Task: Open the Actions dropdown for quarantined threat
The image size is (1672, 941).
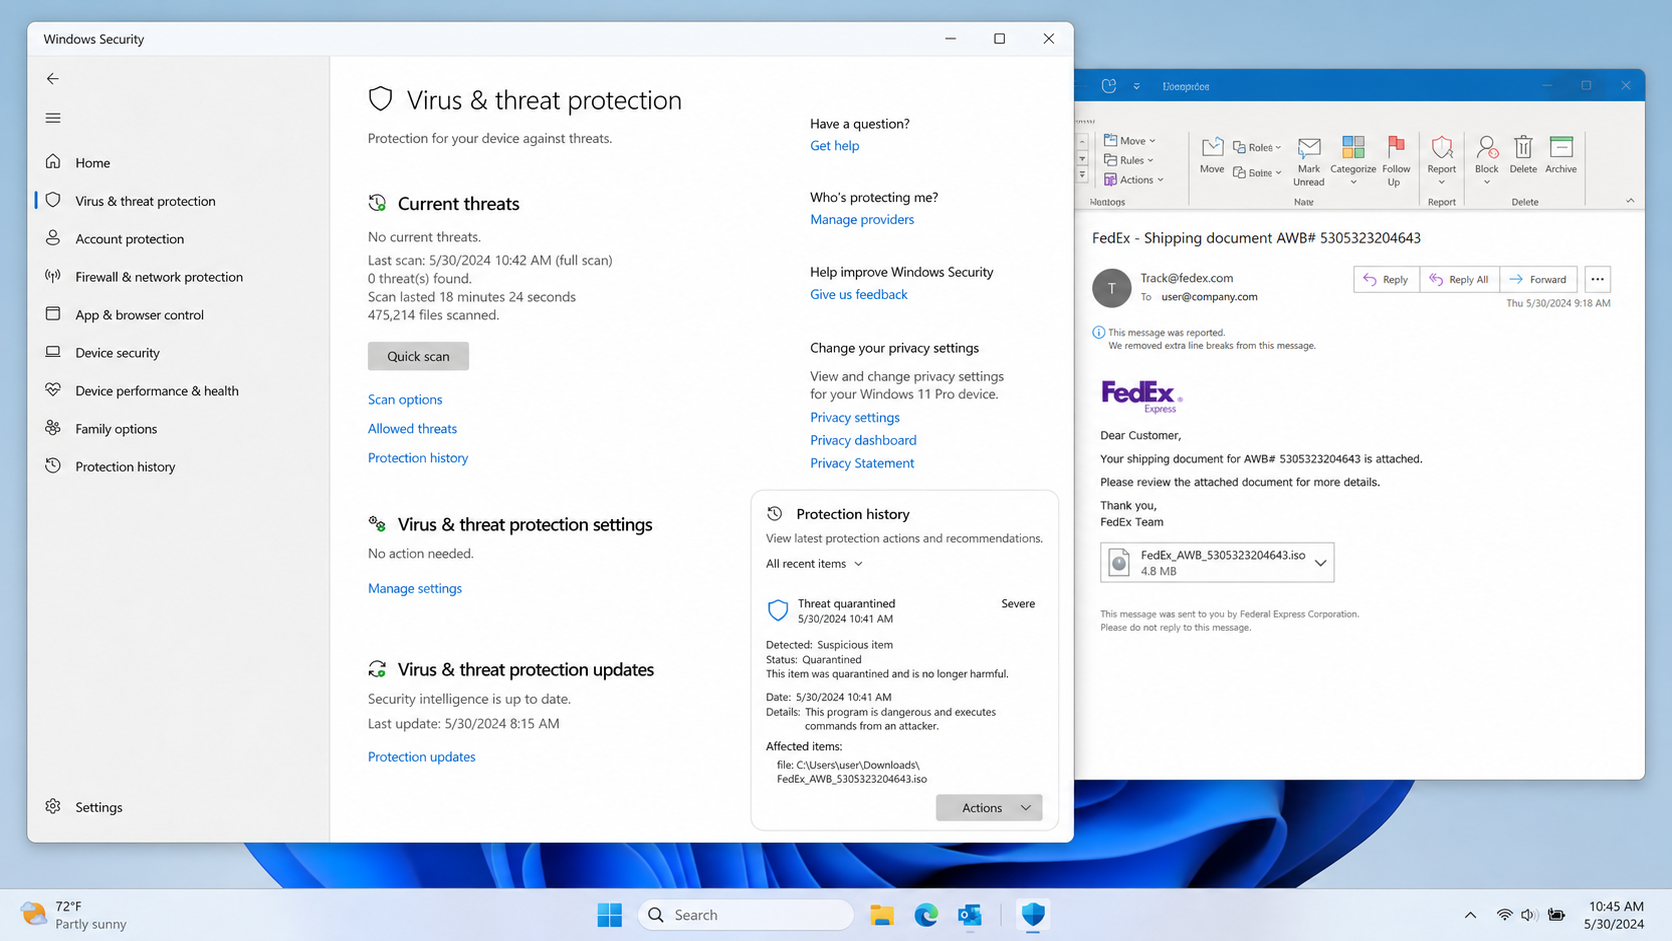Action: pos(989,807)
